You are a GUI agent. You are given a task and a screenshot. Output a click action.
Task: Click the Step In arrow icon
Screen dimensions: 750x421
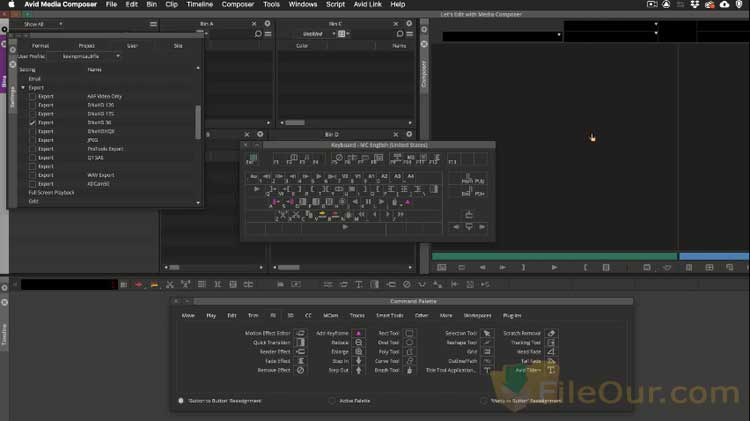click(358, 361)
